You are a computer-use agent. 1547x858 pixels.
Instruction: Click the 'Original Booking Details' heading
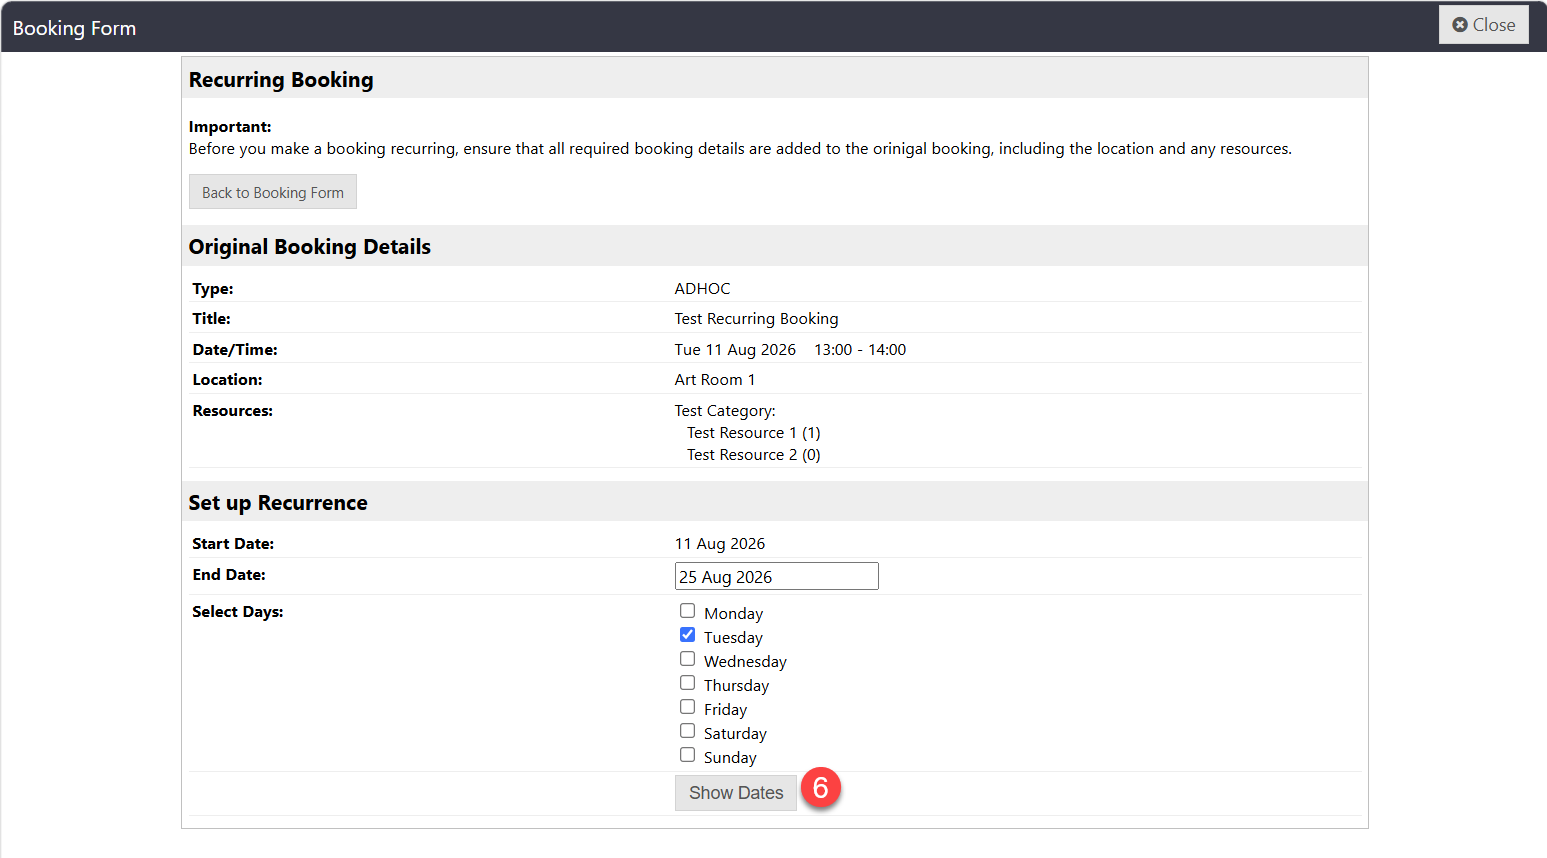[310, 247]
